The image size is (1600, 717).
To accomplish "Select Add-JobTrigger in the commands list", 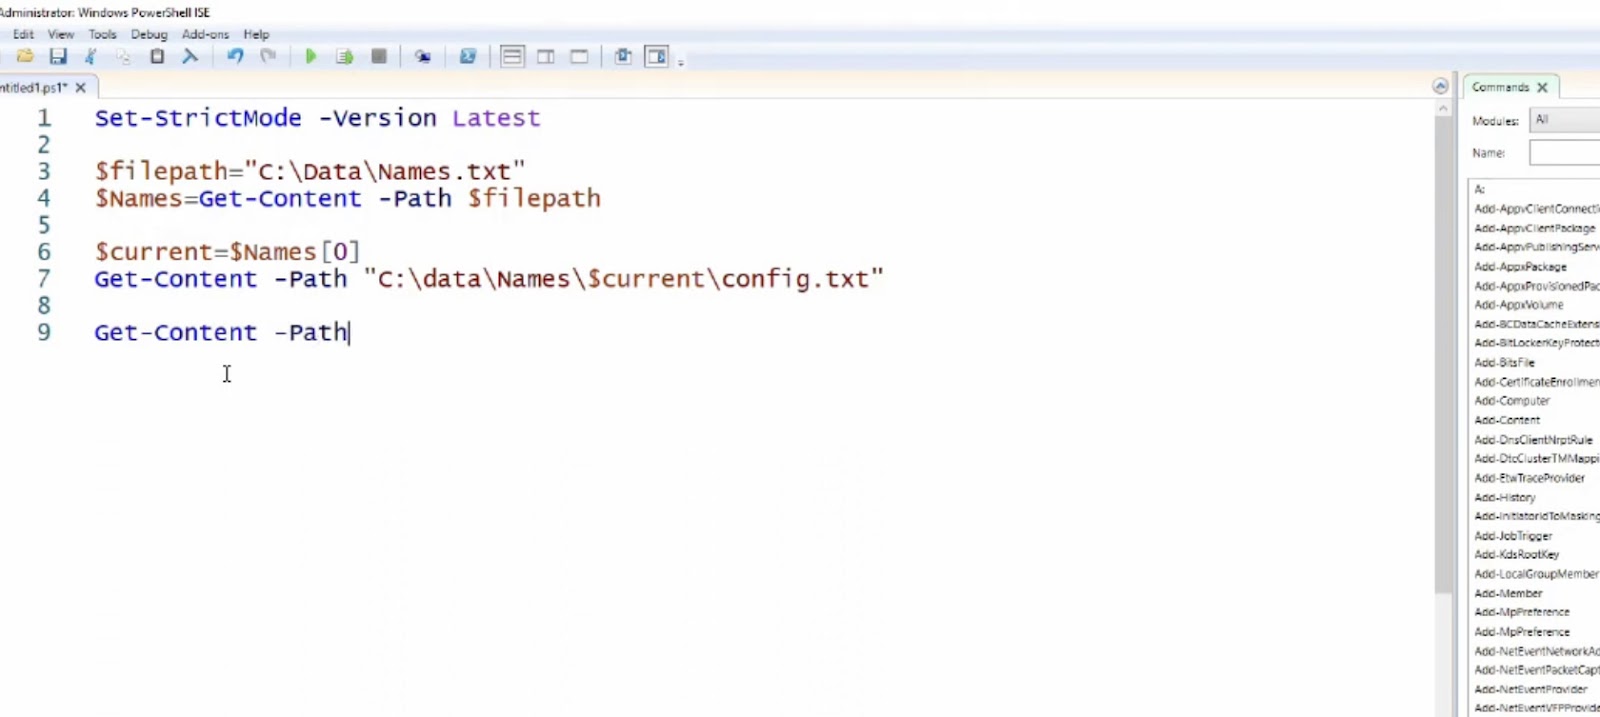I will click(1513, 536).
